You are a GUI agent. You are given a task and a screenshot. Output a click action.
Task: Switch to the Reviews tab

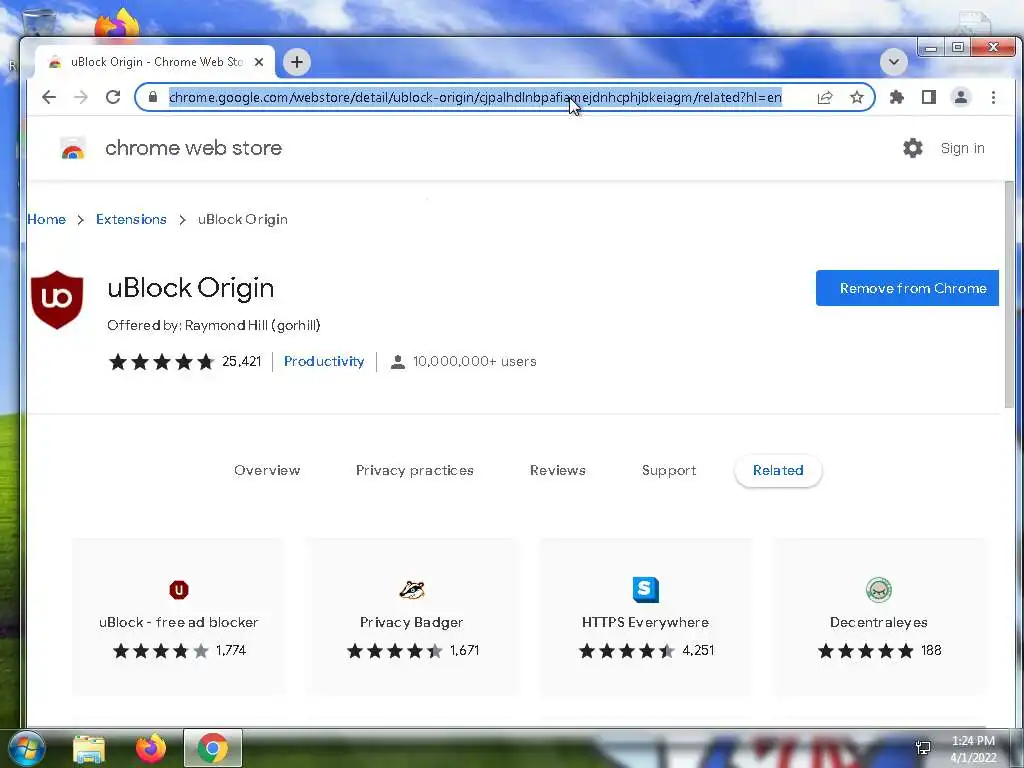coord(558,470)
